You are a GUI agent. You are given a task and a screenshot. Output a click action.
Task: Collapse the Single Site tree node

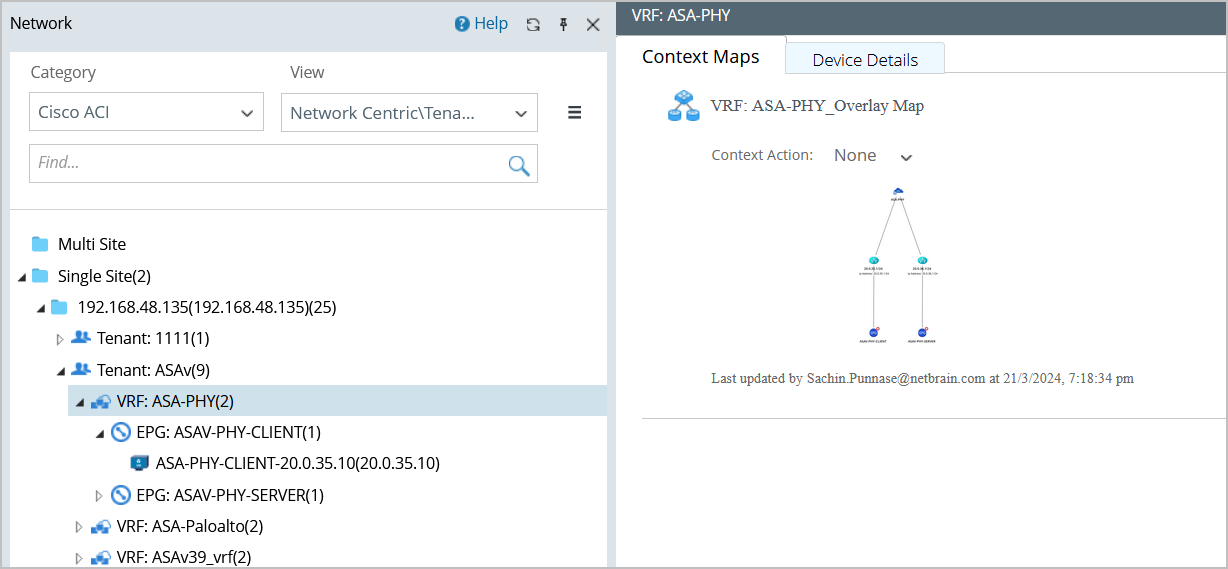click(22, 276)
